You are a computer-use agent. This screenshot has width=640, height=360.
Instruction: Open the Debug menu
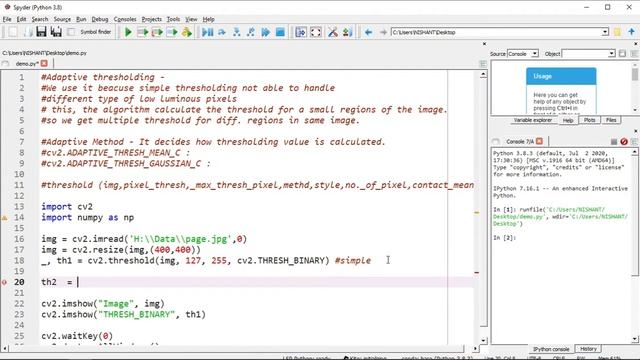click(100, 19)
